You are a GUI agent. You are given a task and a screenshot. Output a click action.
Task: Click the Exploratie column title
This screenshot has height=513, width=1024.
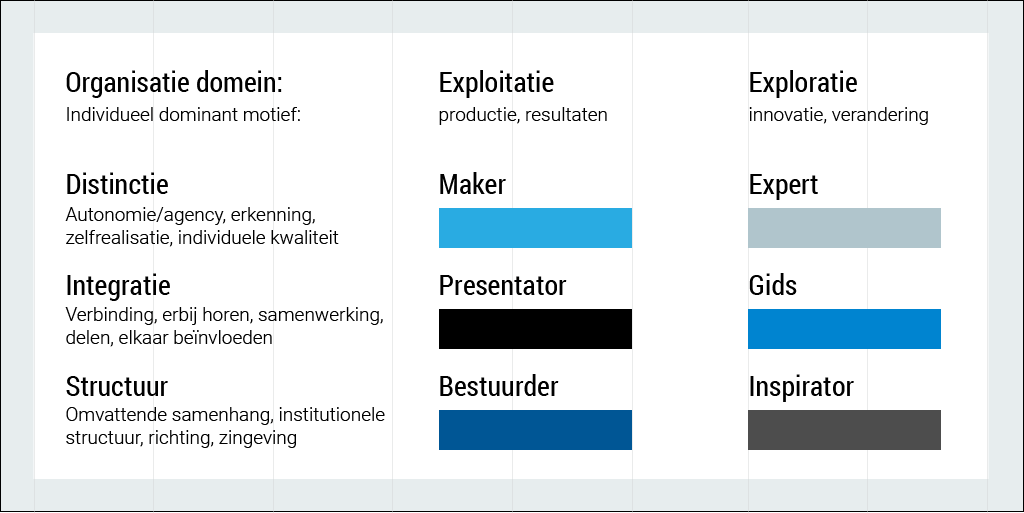point(802,83)
